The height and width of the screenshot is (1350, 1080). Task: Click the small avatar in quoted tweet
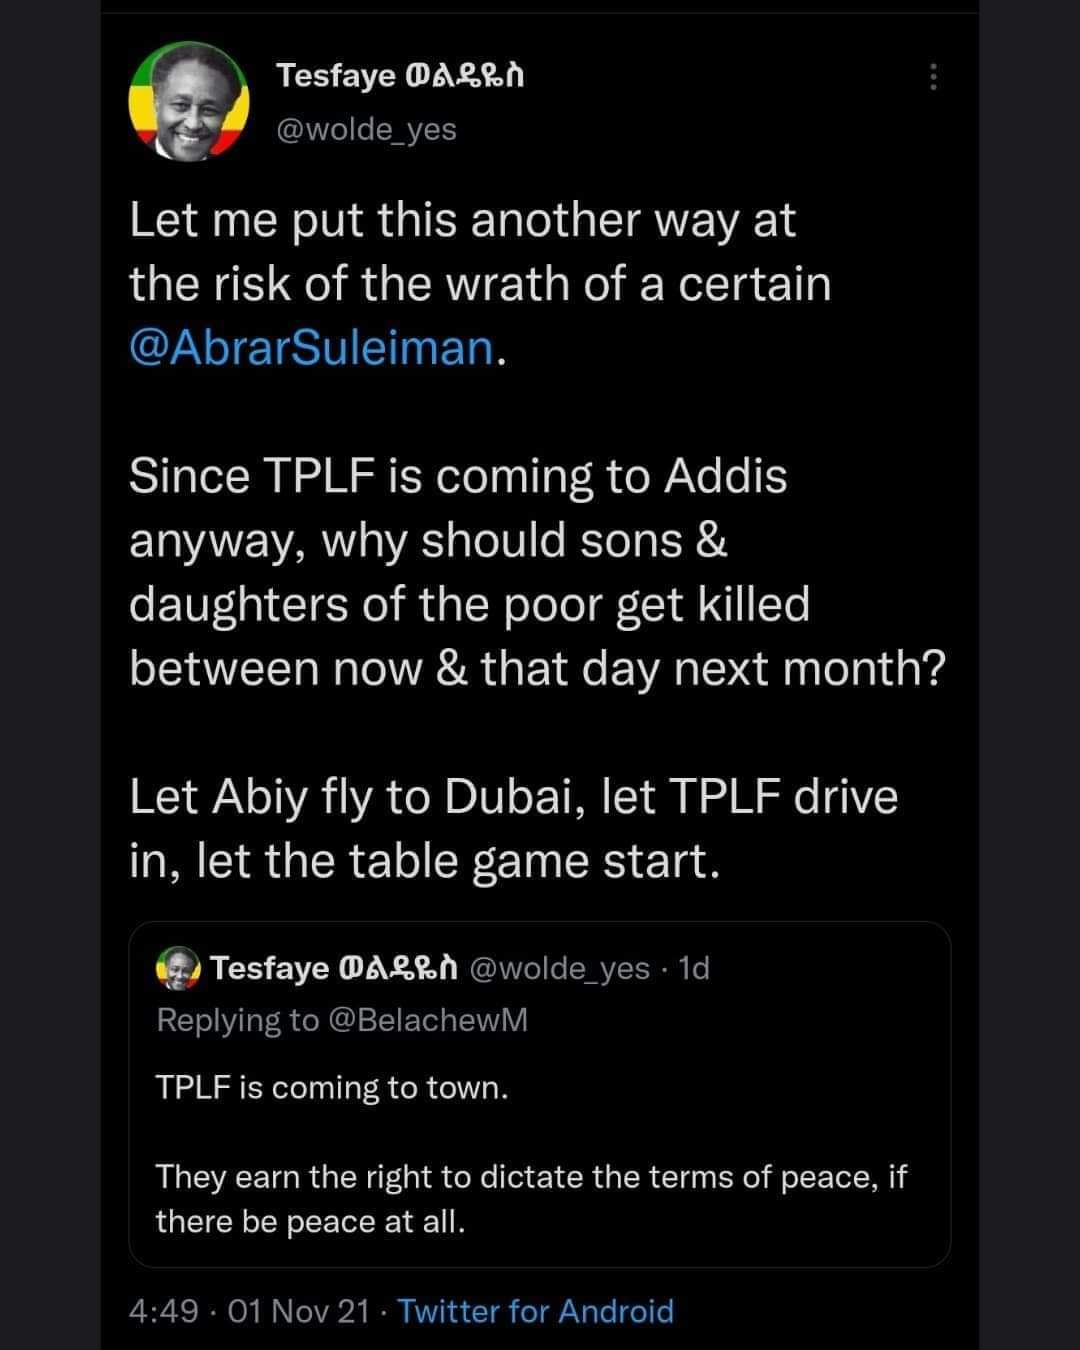tap(176, 968)
